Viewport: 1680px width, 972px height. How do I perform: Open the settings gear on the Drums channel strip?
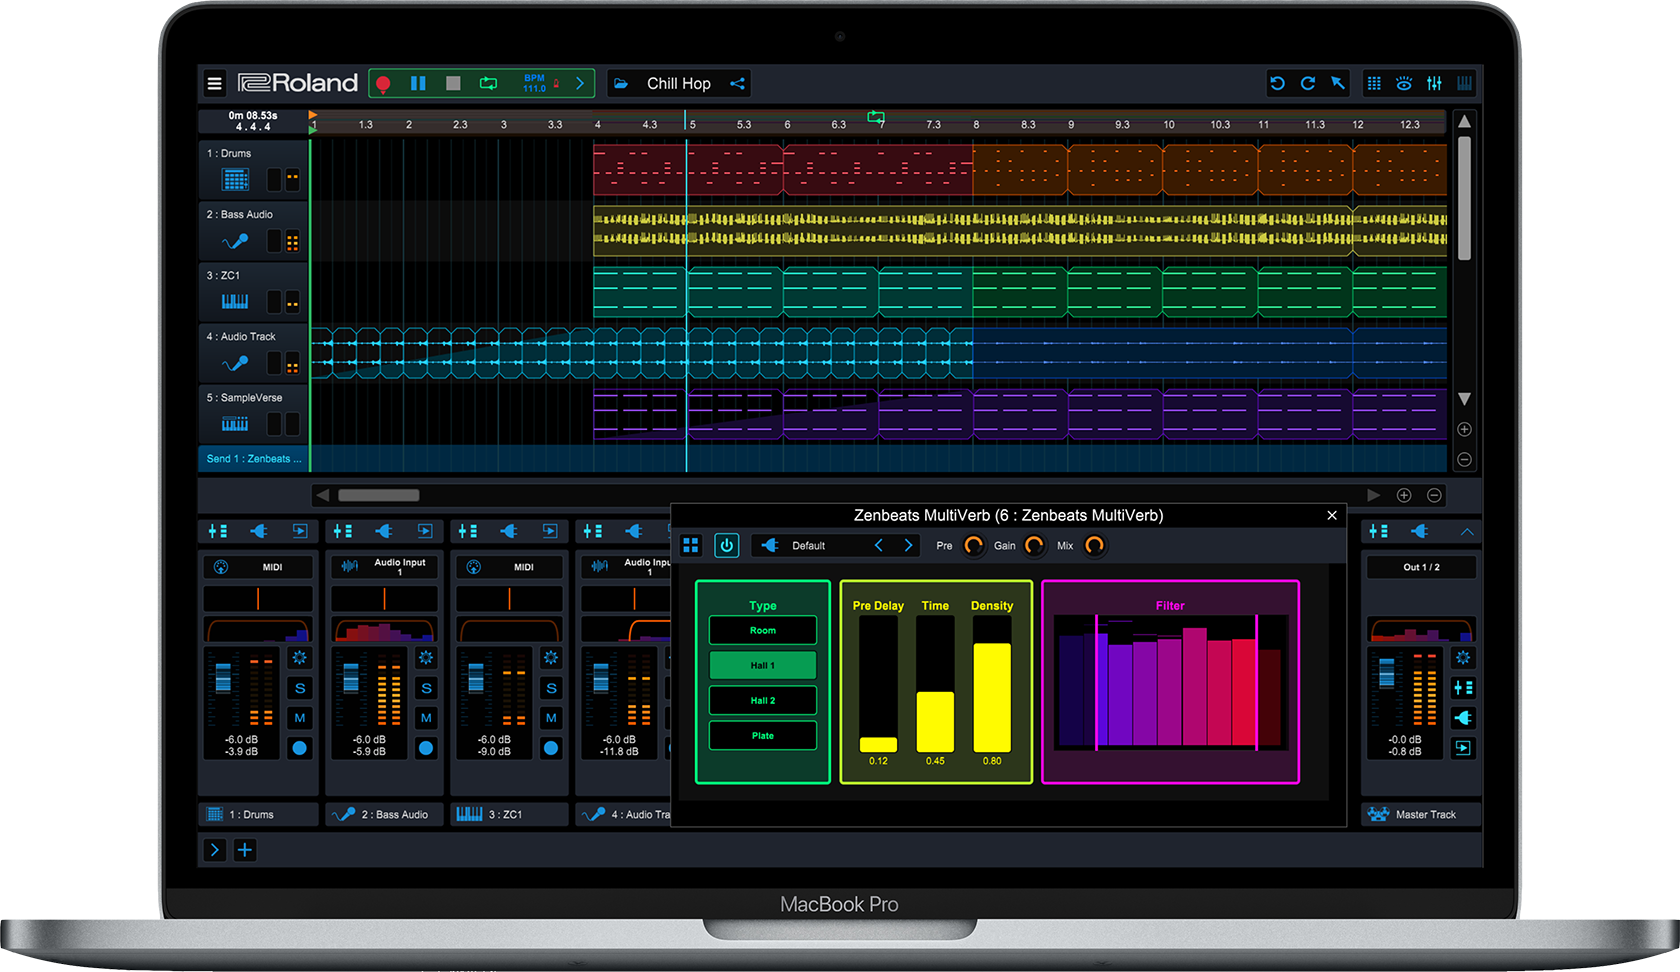(x=300, y=658)
